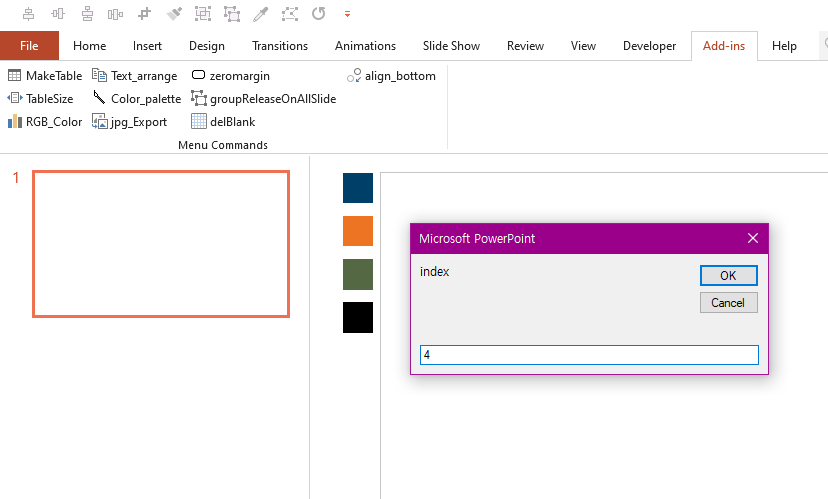Run the groupReleaseOnAllSlide command

264,99
